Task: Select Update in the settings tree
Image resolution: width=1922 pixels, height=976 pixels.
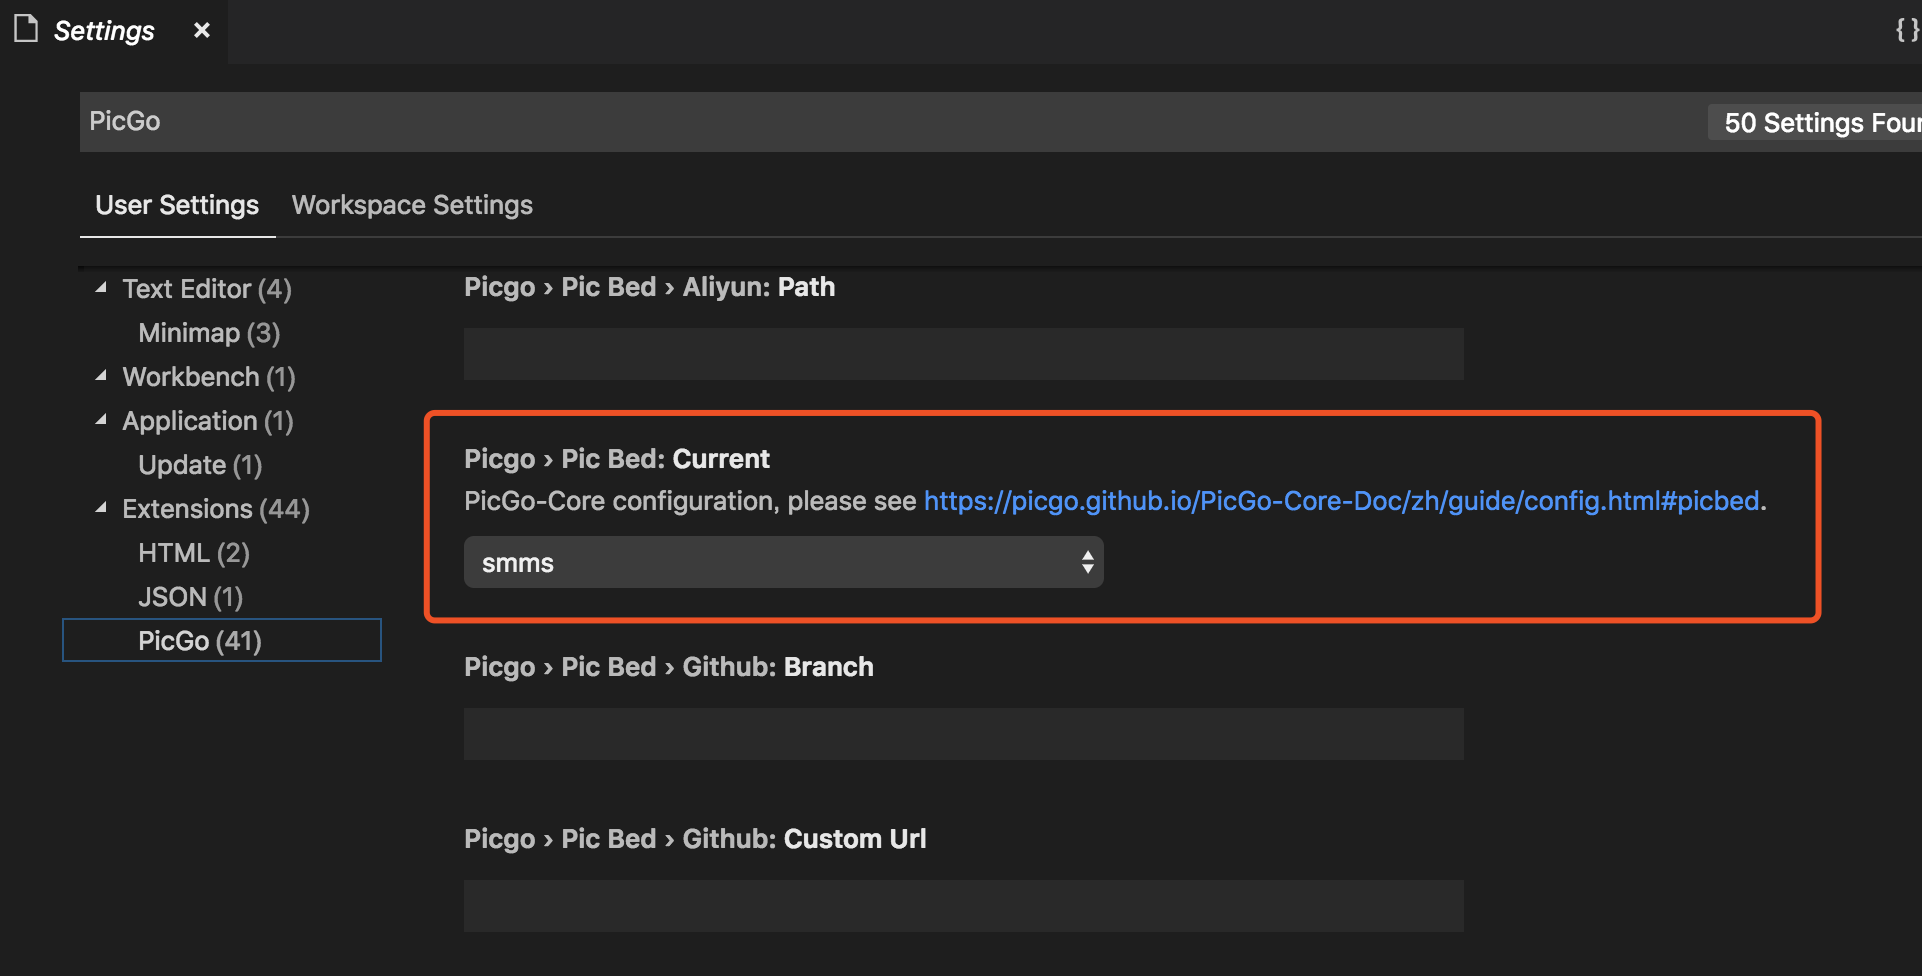Action: click(200, 465)
